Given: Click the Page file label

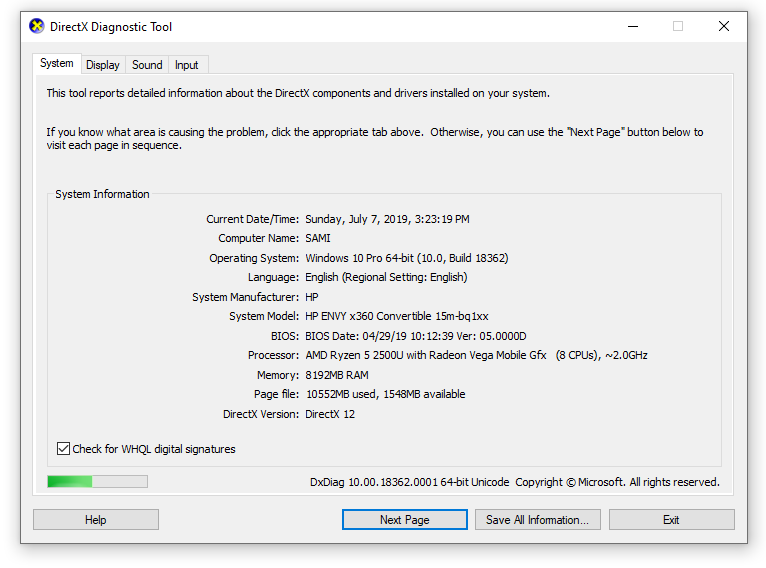Looking at the screenshot, I should click(276, 394).
